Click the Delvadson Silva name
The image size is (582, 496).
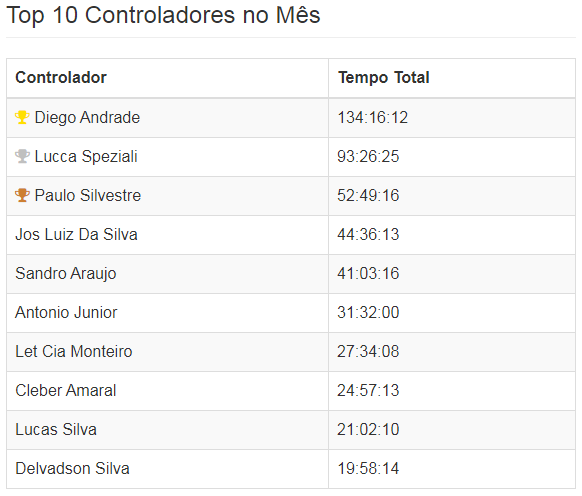point(72,468)
